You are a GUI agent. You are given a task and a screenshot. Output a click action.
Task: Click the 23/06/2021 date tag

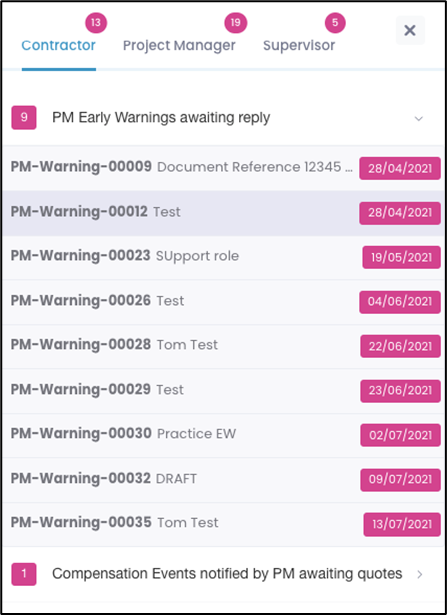(x=400, y=391)
